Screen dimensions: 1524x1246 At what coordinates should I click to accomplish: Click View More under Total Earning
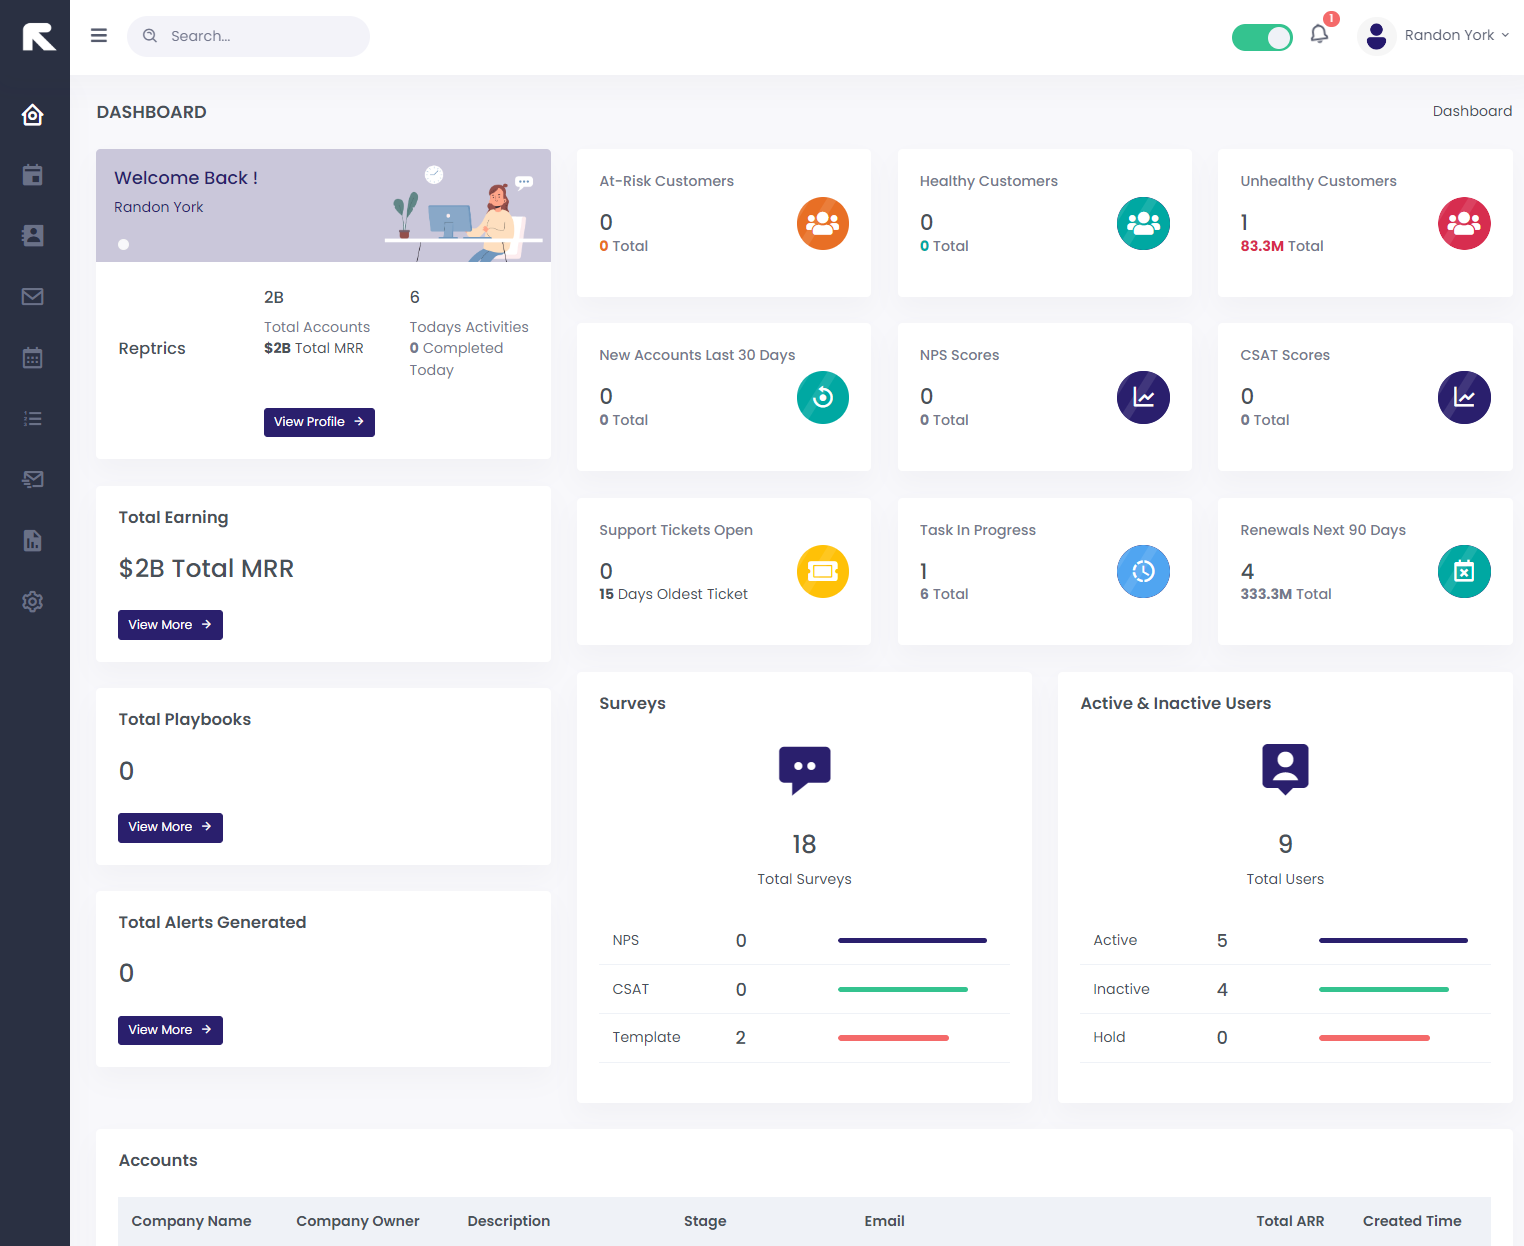[x=170, y=625]
